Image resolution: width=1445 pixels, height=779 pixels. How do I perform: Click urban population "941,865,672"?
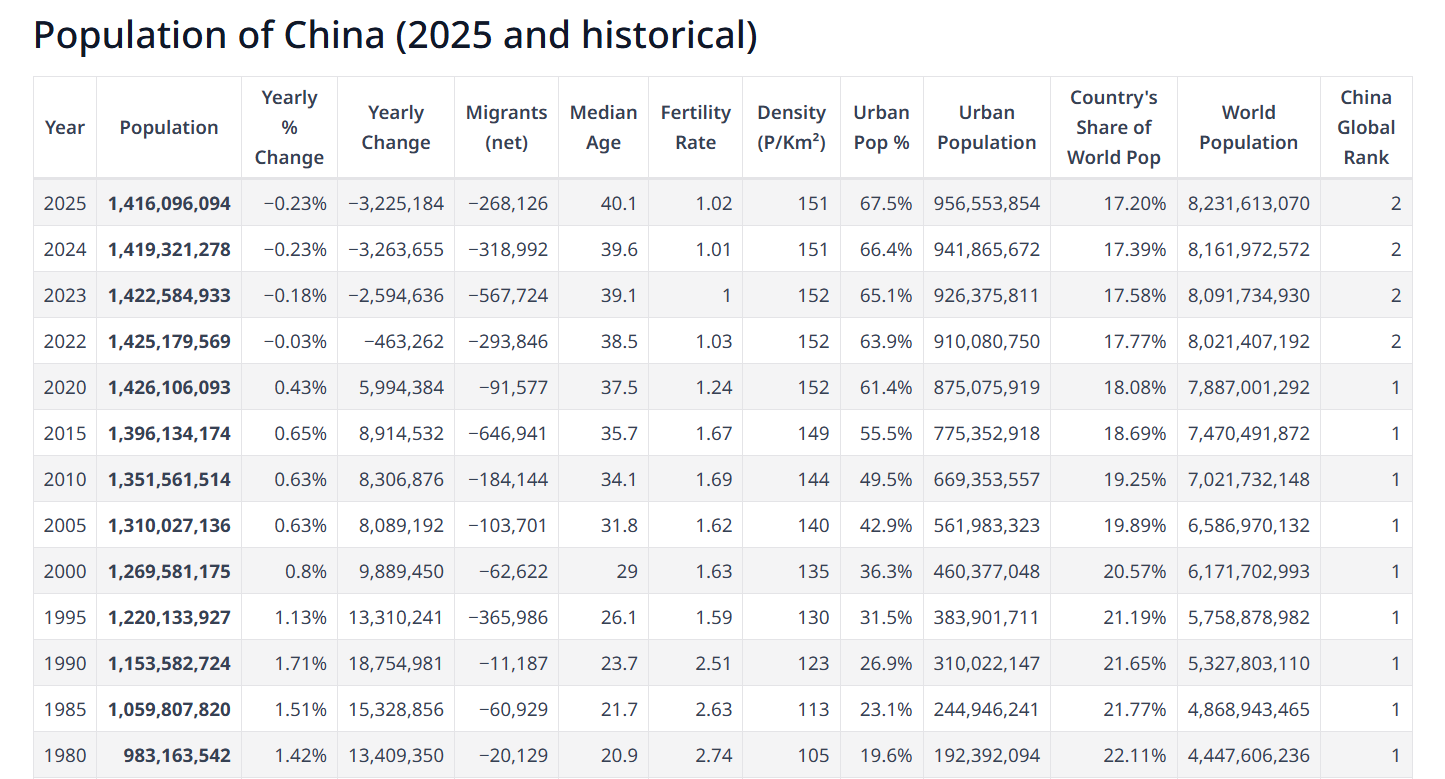coord(987,250)
